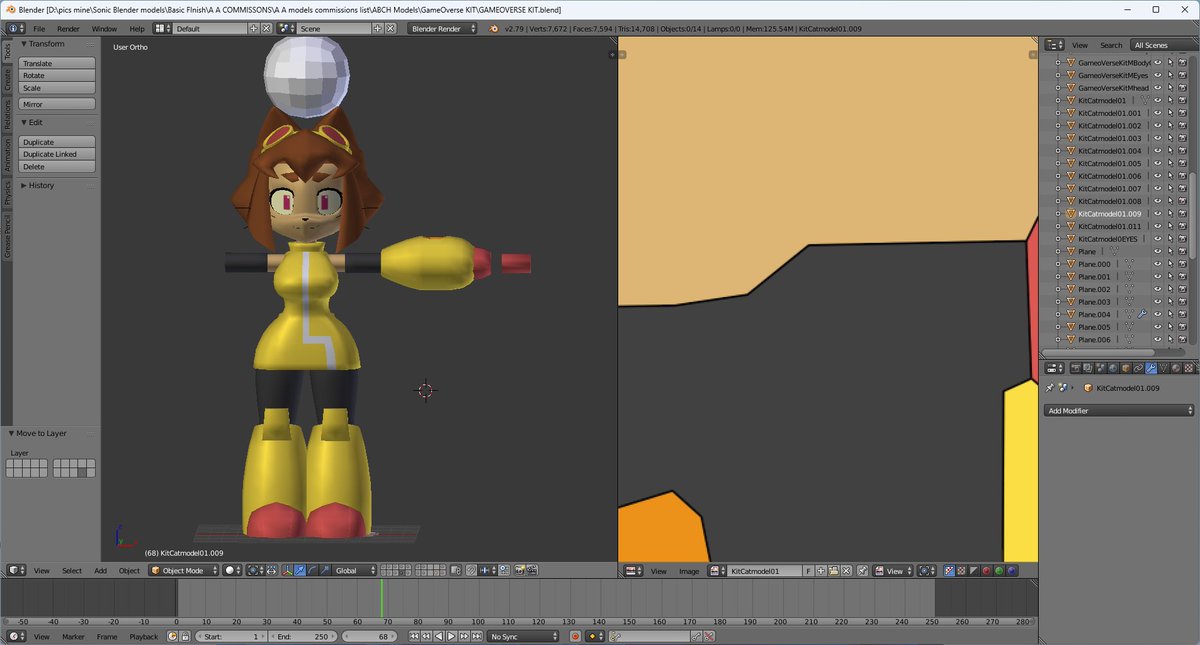The width and height of the screenshot is (1200, 645).
Task: Open the File menu
Action: click(x=39, y=28)
